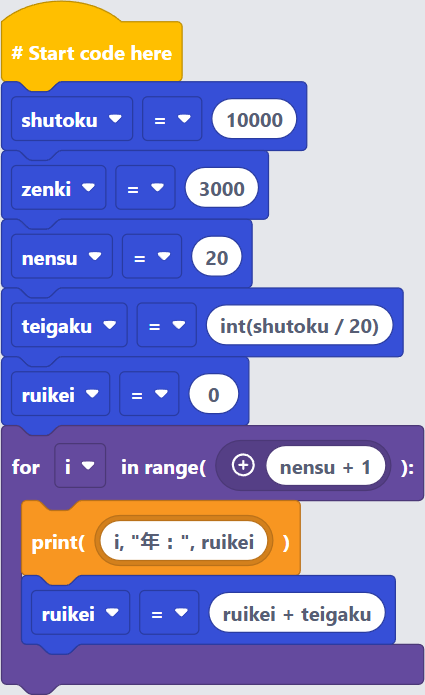This screenshot has height=695, width=425.
Task: Edit the 3000 value field
Action: tap(222, 188)
